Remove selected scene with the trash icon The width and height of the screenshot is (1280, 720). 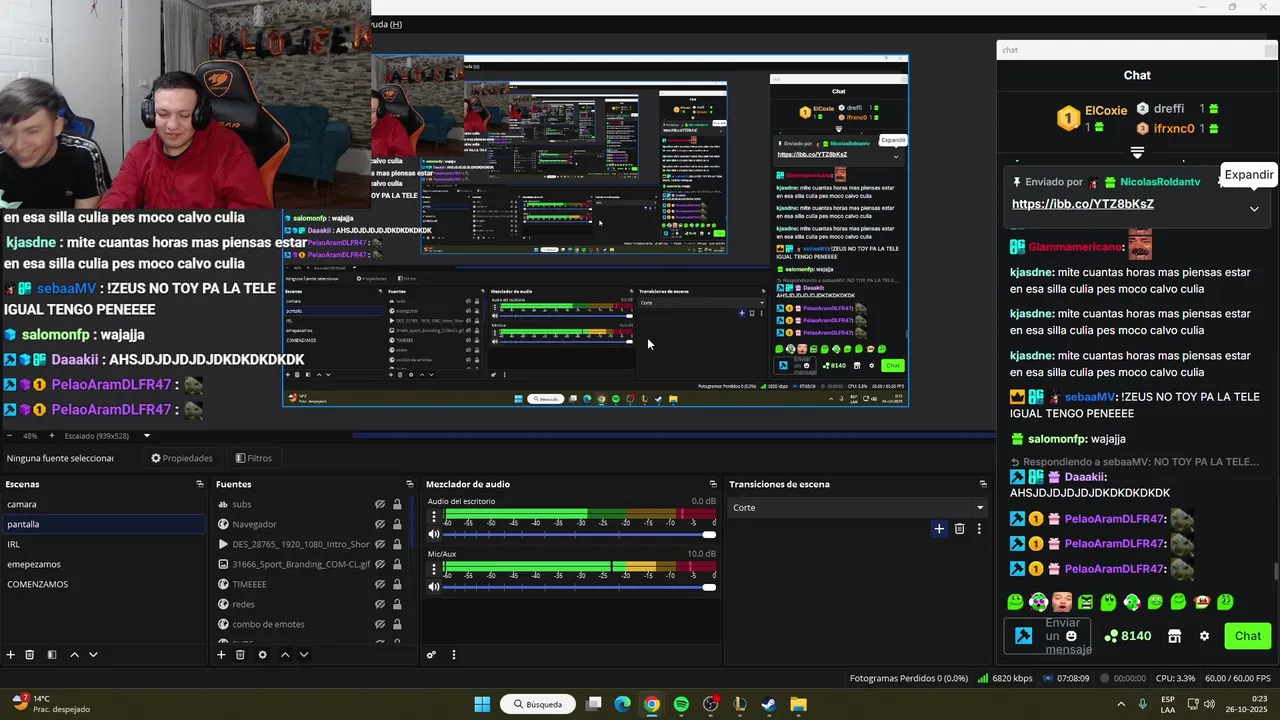coord(30,655)
